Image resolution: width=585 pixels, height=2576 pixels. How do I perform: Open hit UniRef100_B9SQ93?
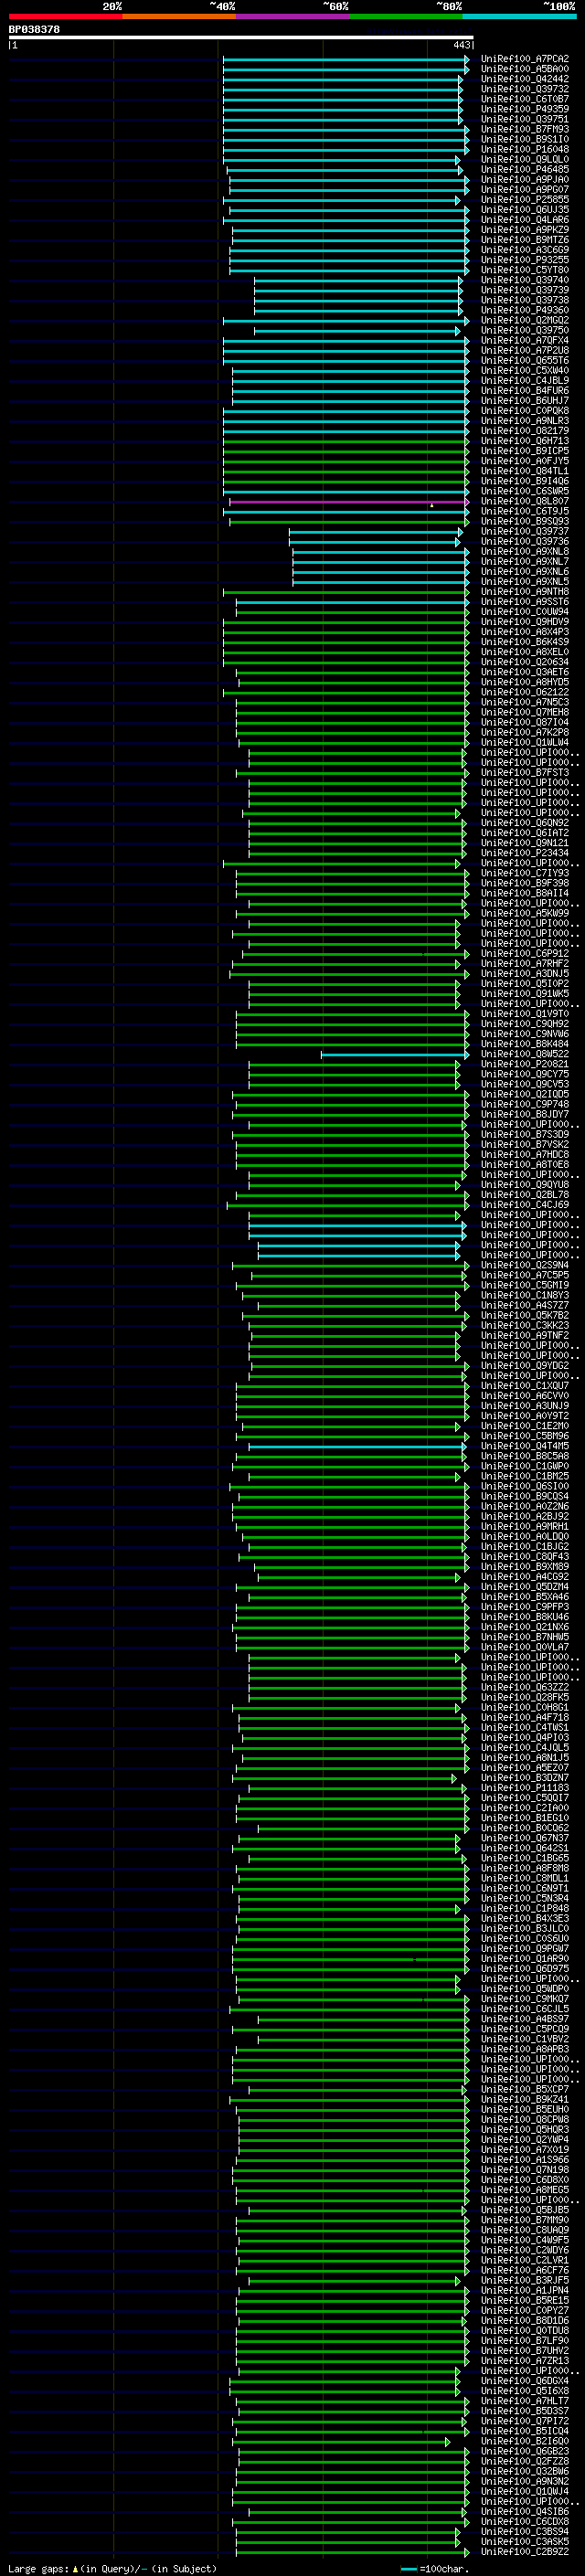pos(525,522)
